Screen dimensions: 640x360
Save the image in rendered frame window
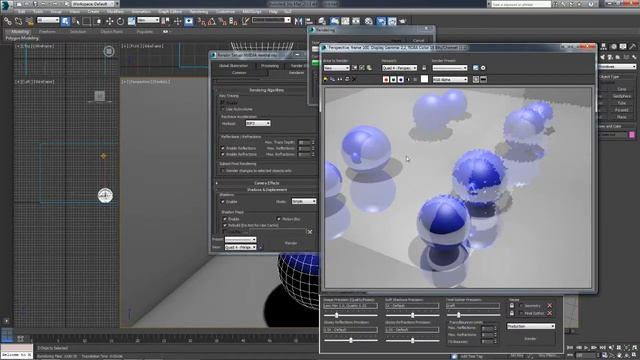coord(326,79)
